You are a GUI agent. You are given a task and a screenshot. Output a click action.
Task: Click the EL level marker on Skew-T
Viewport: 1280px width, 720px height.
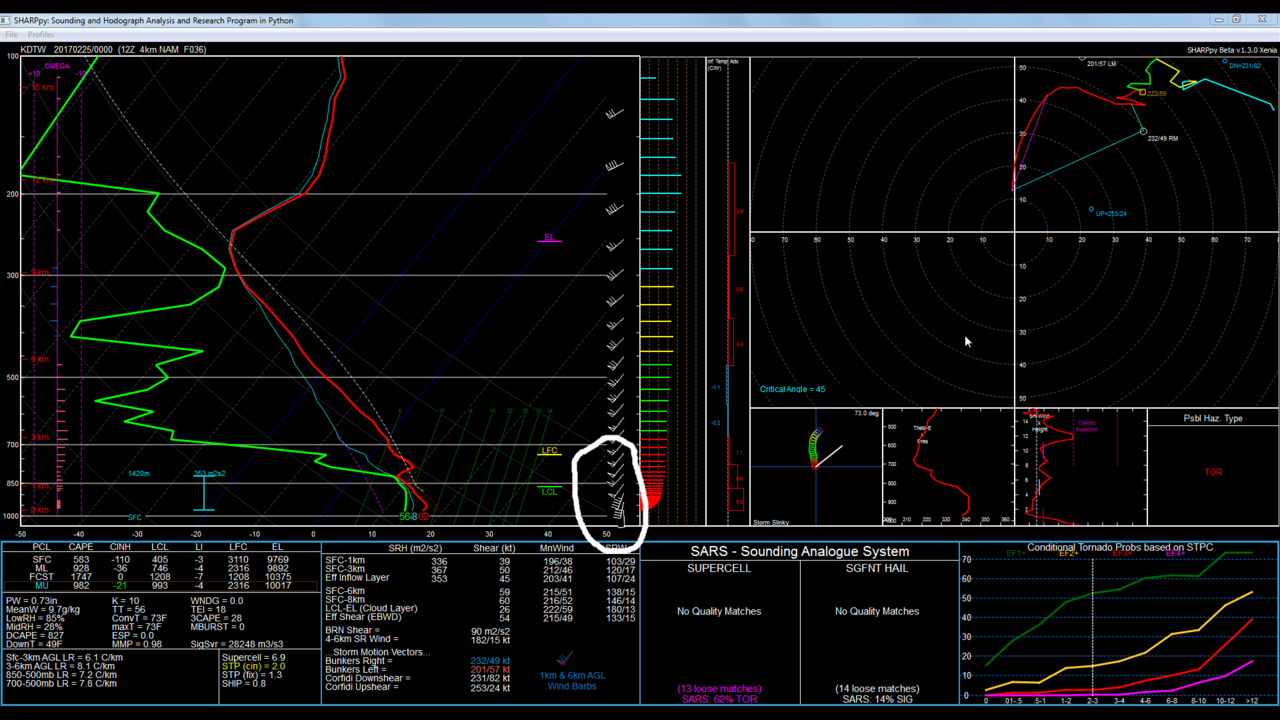coord(549,238)
